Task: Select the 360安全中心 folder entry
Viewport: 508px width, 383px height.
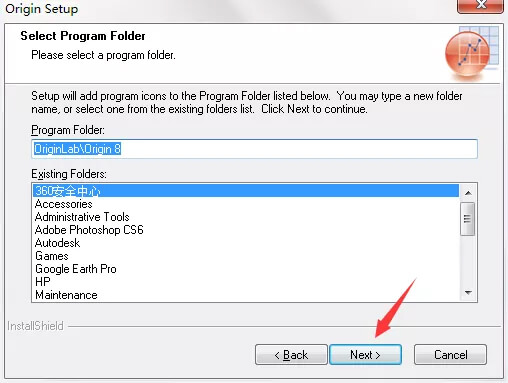Action: [x=246, y=191]
